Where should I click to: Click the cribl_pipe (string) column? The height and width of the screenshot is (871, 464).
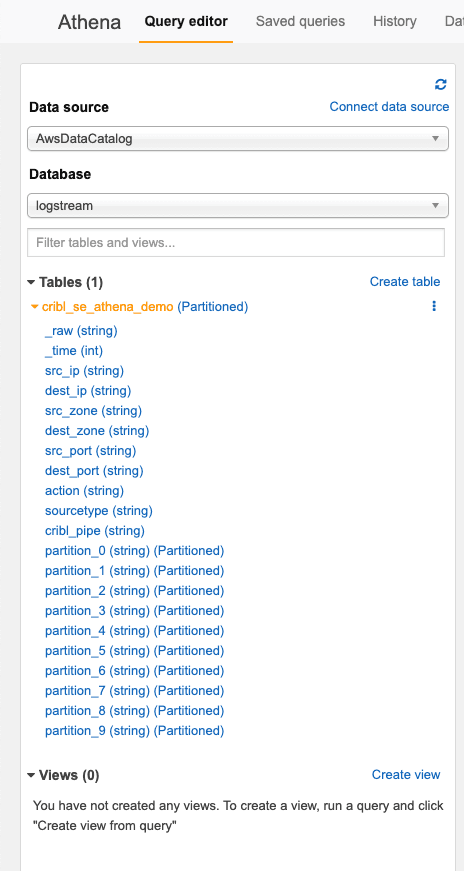(x=95, y=531)
